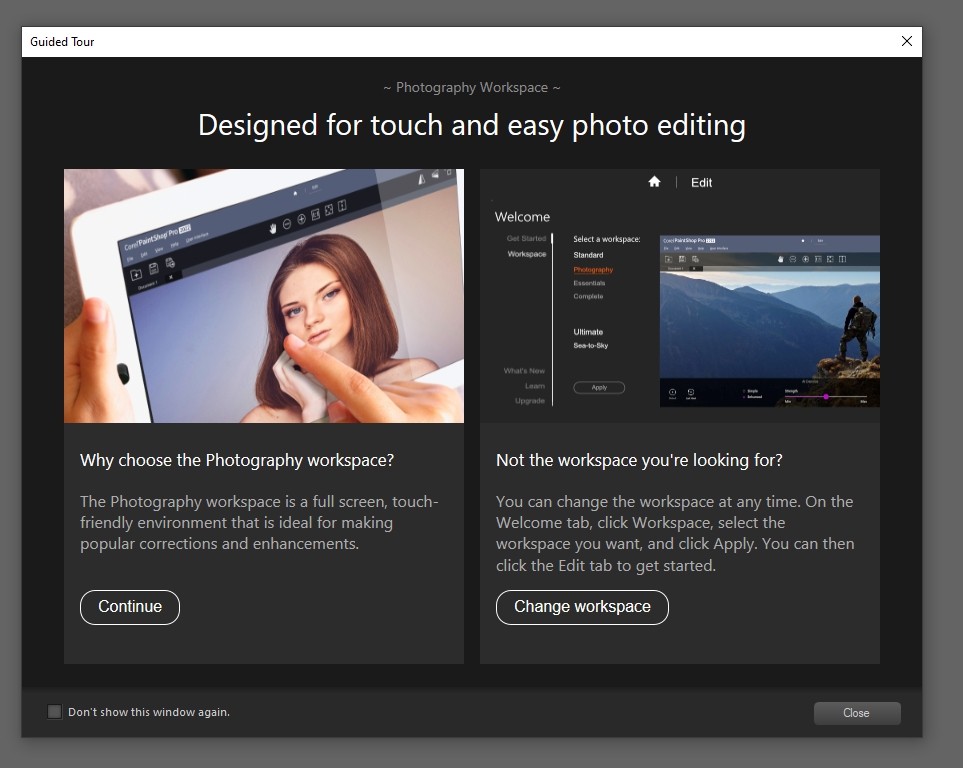963x768 pixels.
Task: Click the pink Strength slider handle
Action: pos(826,397)
